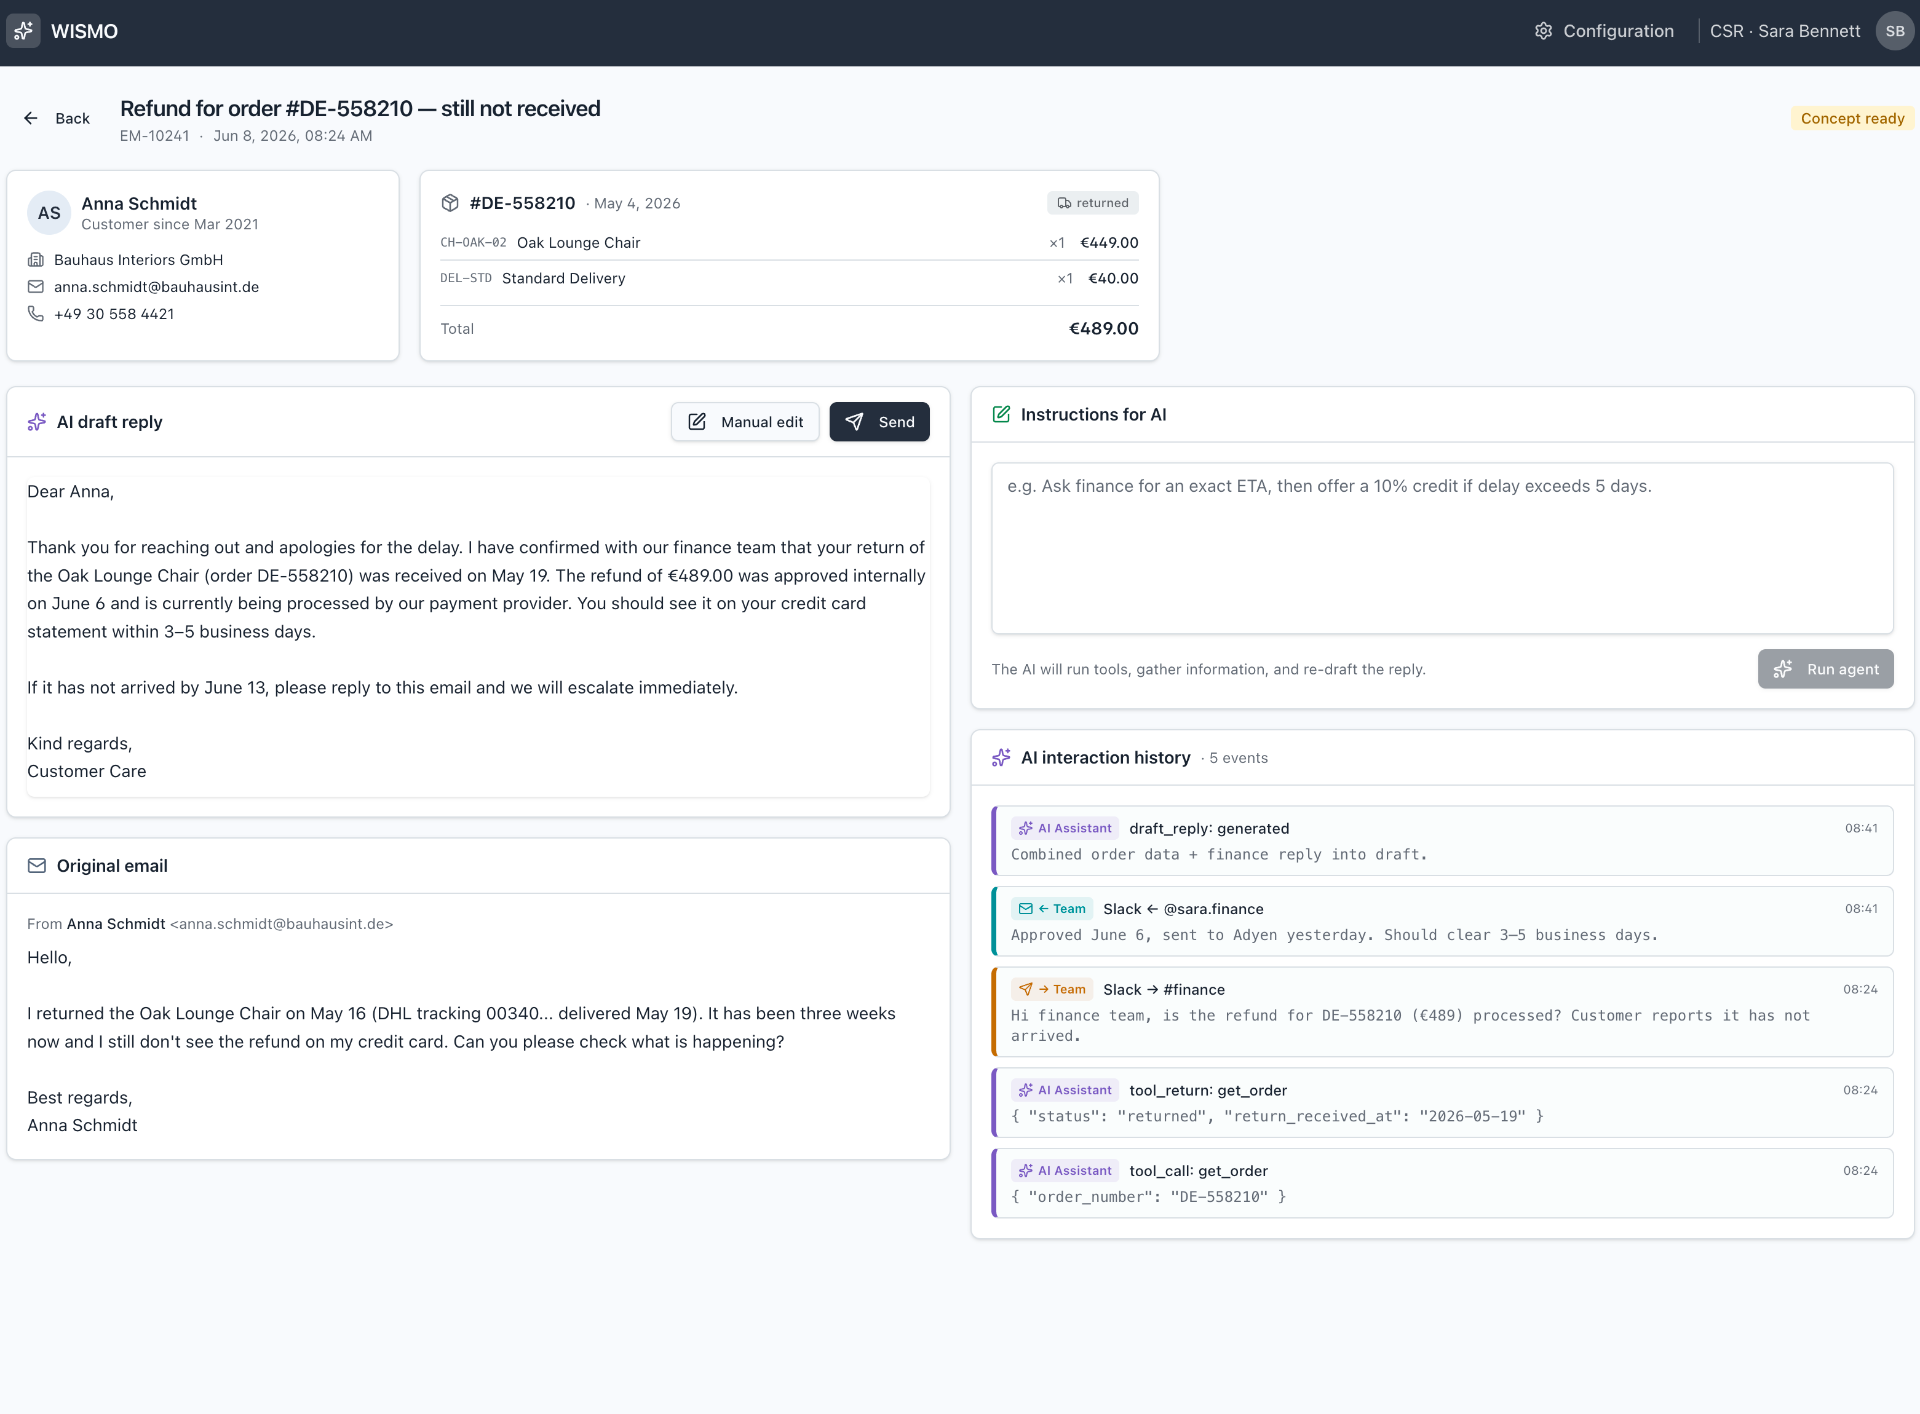
Task: Run agent with the instructions
Action: [1826, 669]
